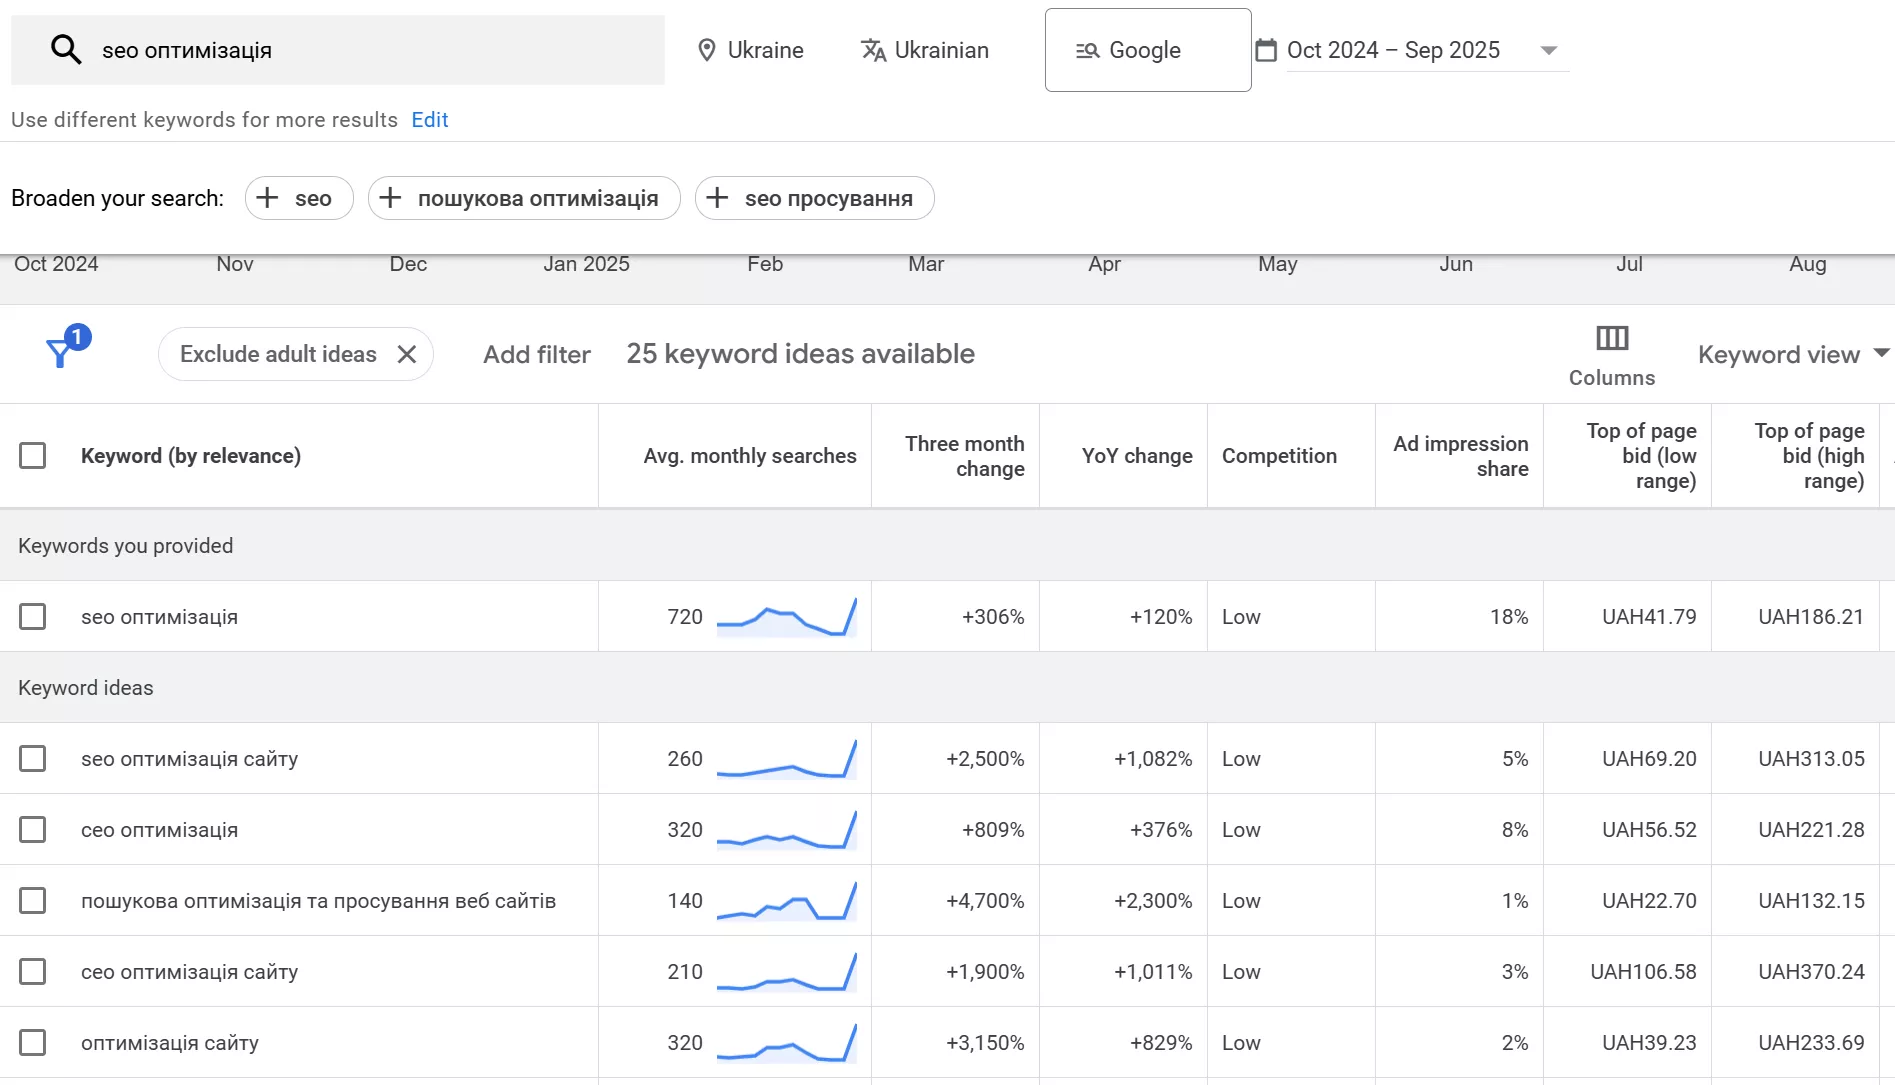The height and width of the screenshot is (1085, 1895).
Task: Click the Ukraine location pin icon
Action: click(x=706, y=50)
